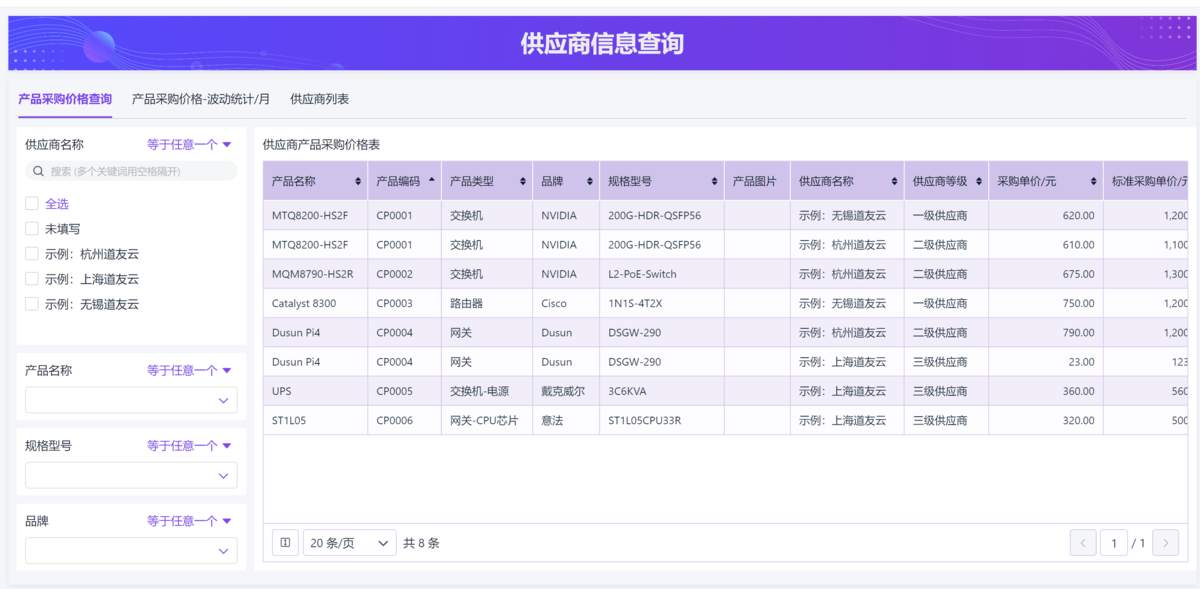The height and width of the screenshot is (589, 1200).
Task: Open the column layout icon left of page size
Action: [285, 543]
